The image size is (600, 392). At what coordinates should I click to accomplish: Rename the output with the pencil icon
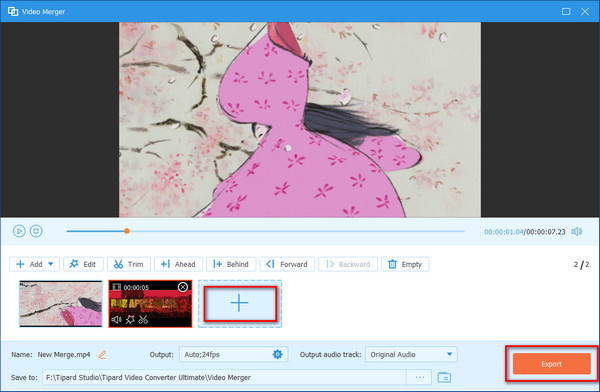102,355
